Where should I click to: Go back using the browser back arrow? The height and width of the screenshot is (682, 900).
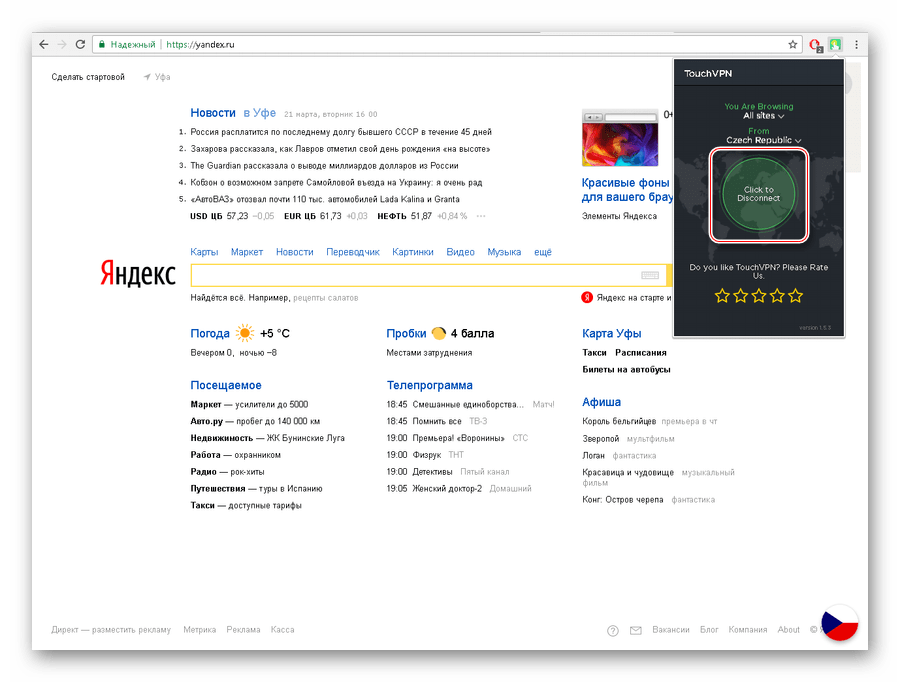[x=43, y=45]
